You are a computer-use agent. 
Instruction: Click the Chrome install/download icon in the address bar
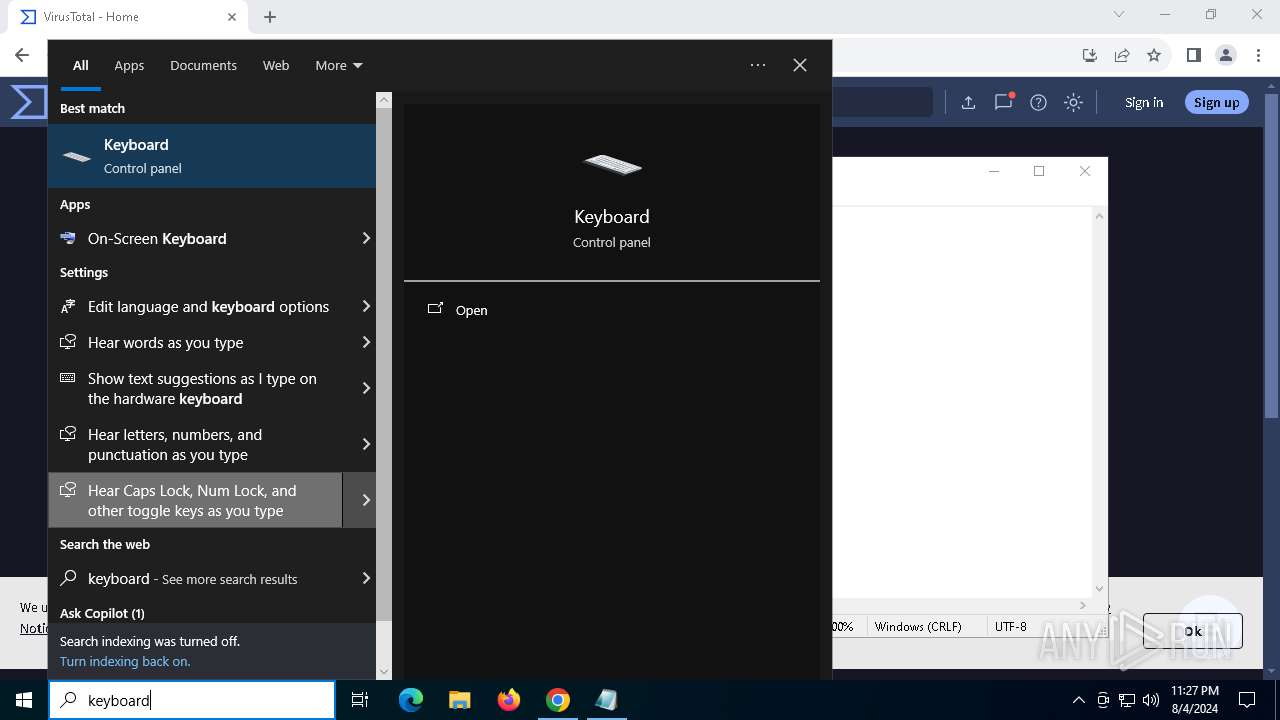tap(1090, 55)
